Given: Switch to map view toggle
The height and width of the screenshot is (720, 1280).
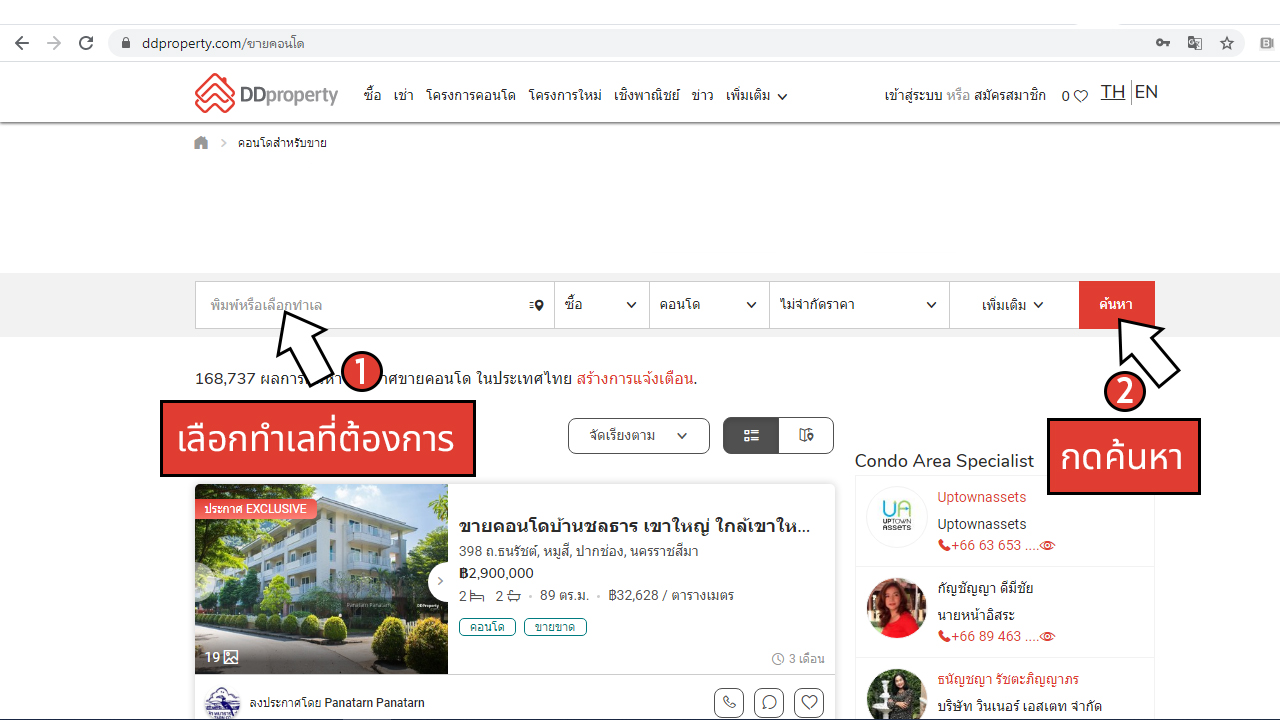Looking at the screenshot, I should (x=806, y=436).
